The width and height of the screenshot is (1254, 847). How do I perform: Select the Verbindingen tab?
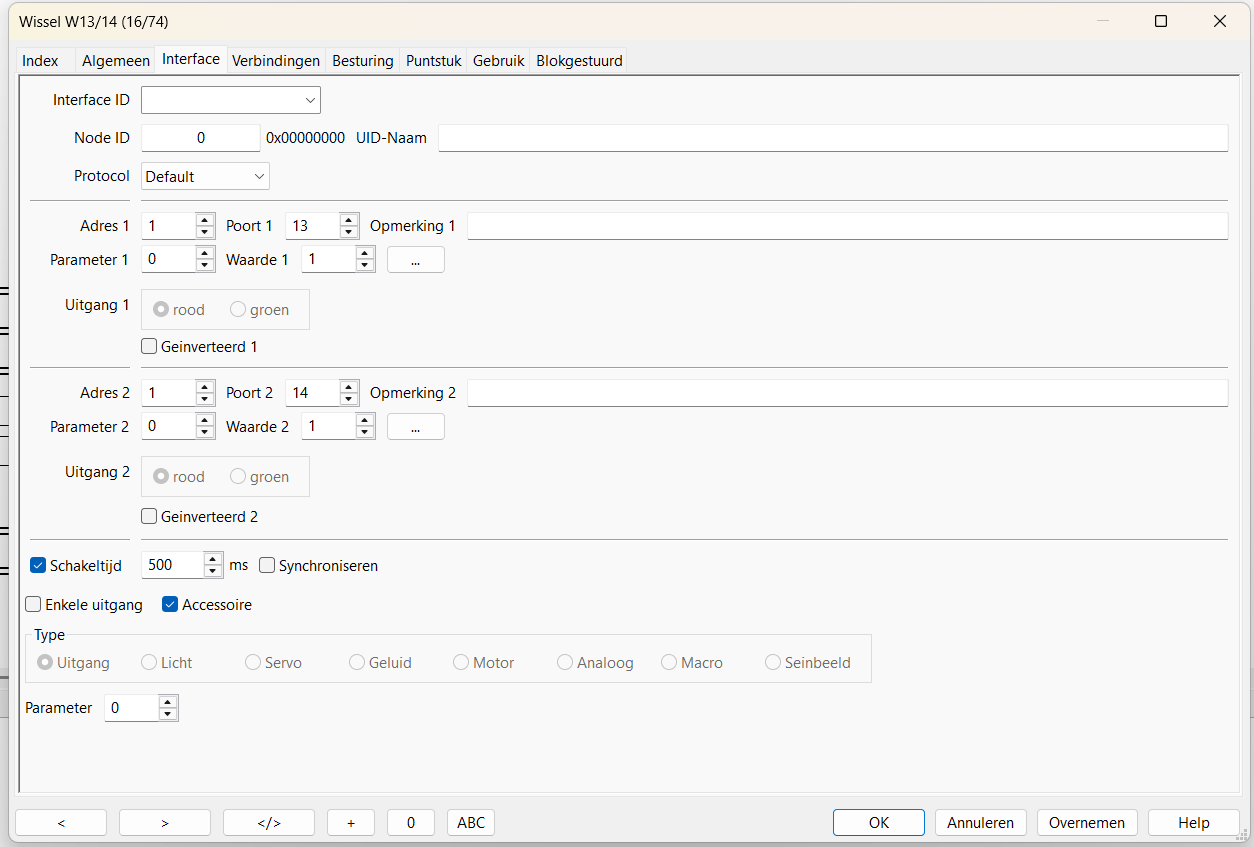coord(276,60)
